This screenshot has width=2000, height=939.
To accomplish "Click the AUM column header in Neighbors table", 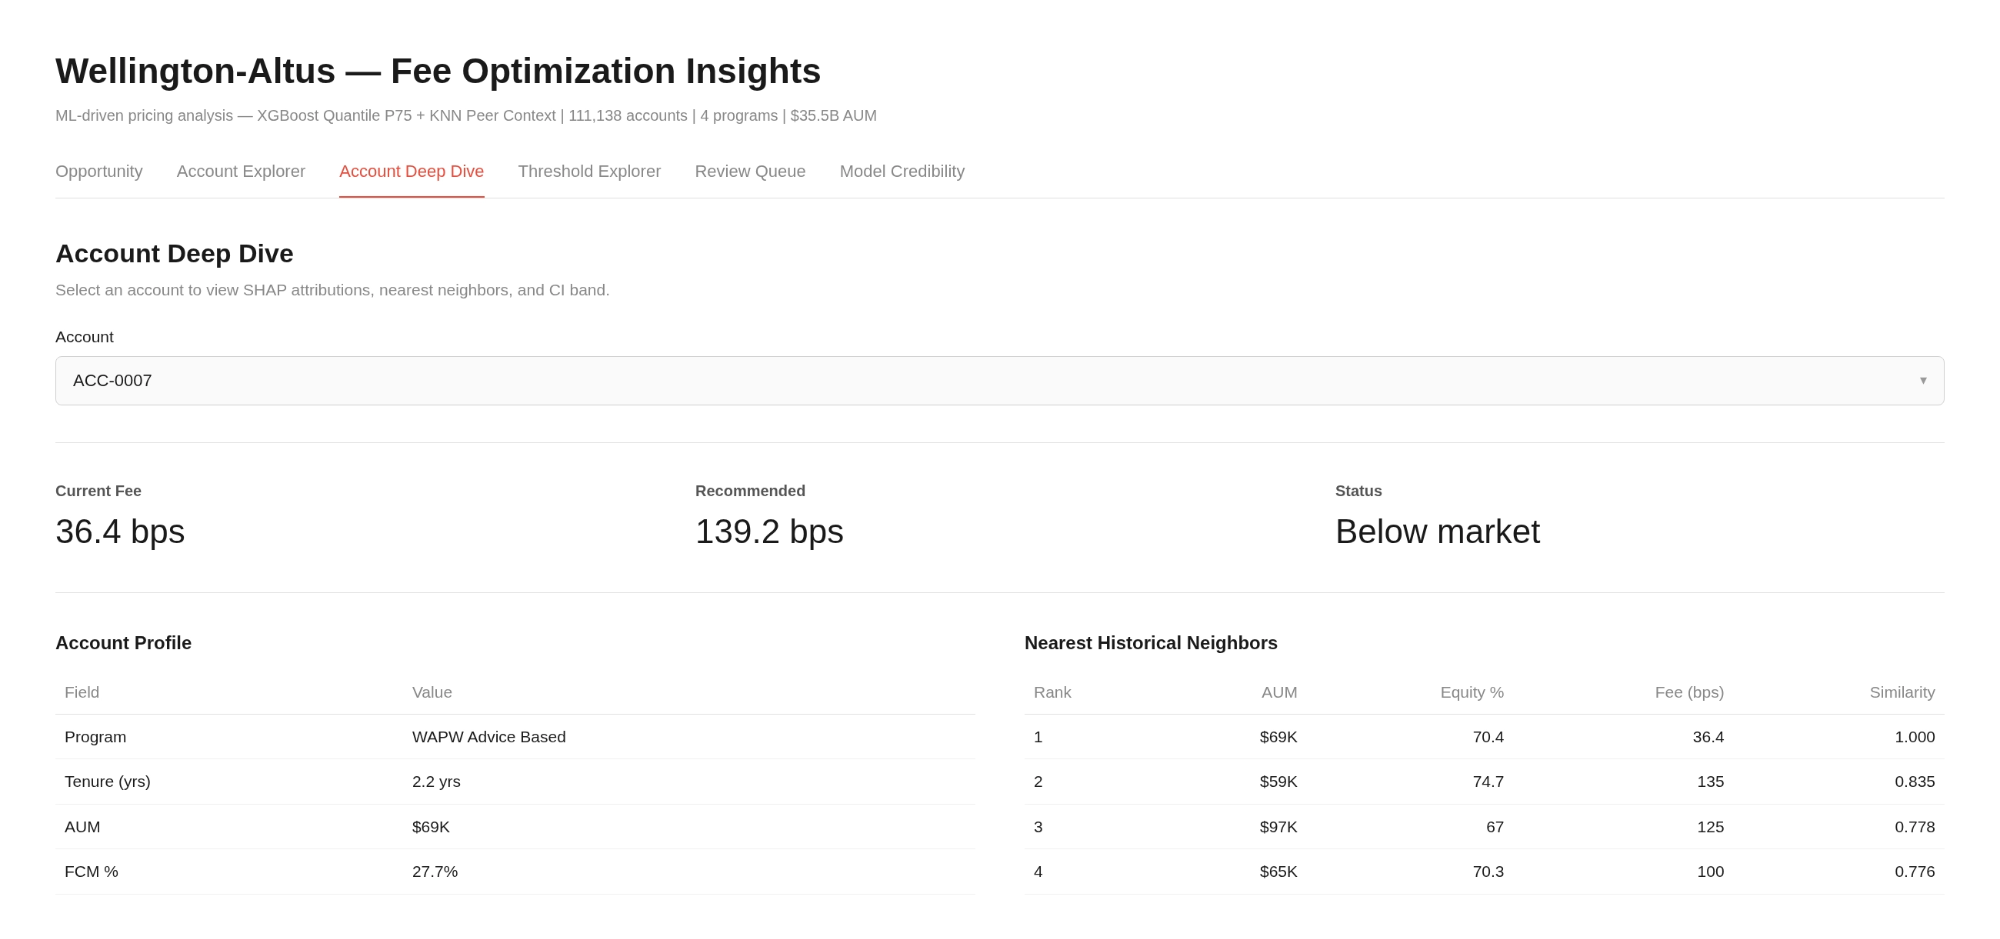I will pos(1279,692).
